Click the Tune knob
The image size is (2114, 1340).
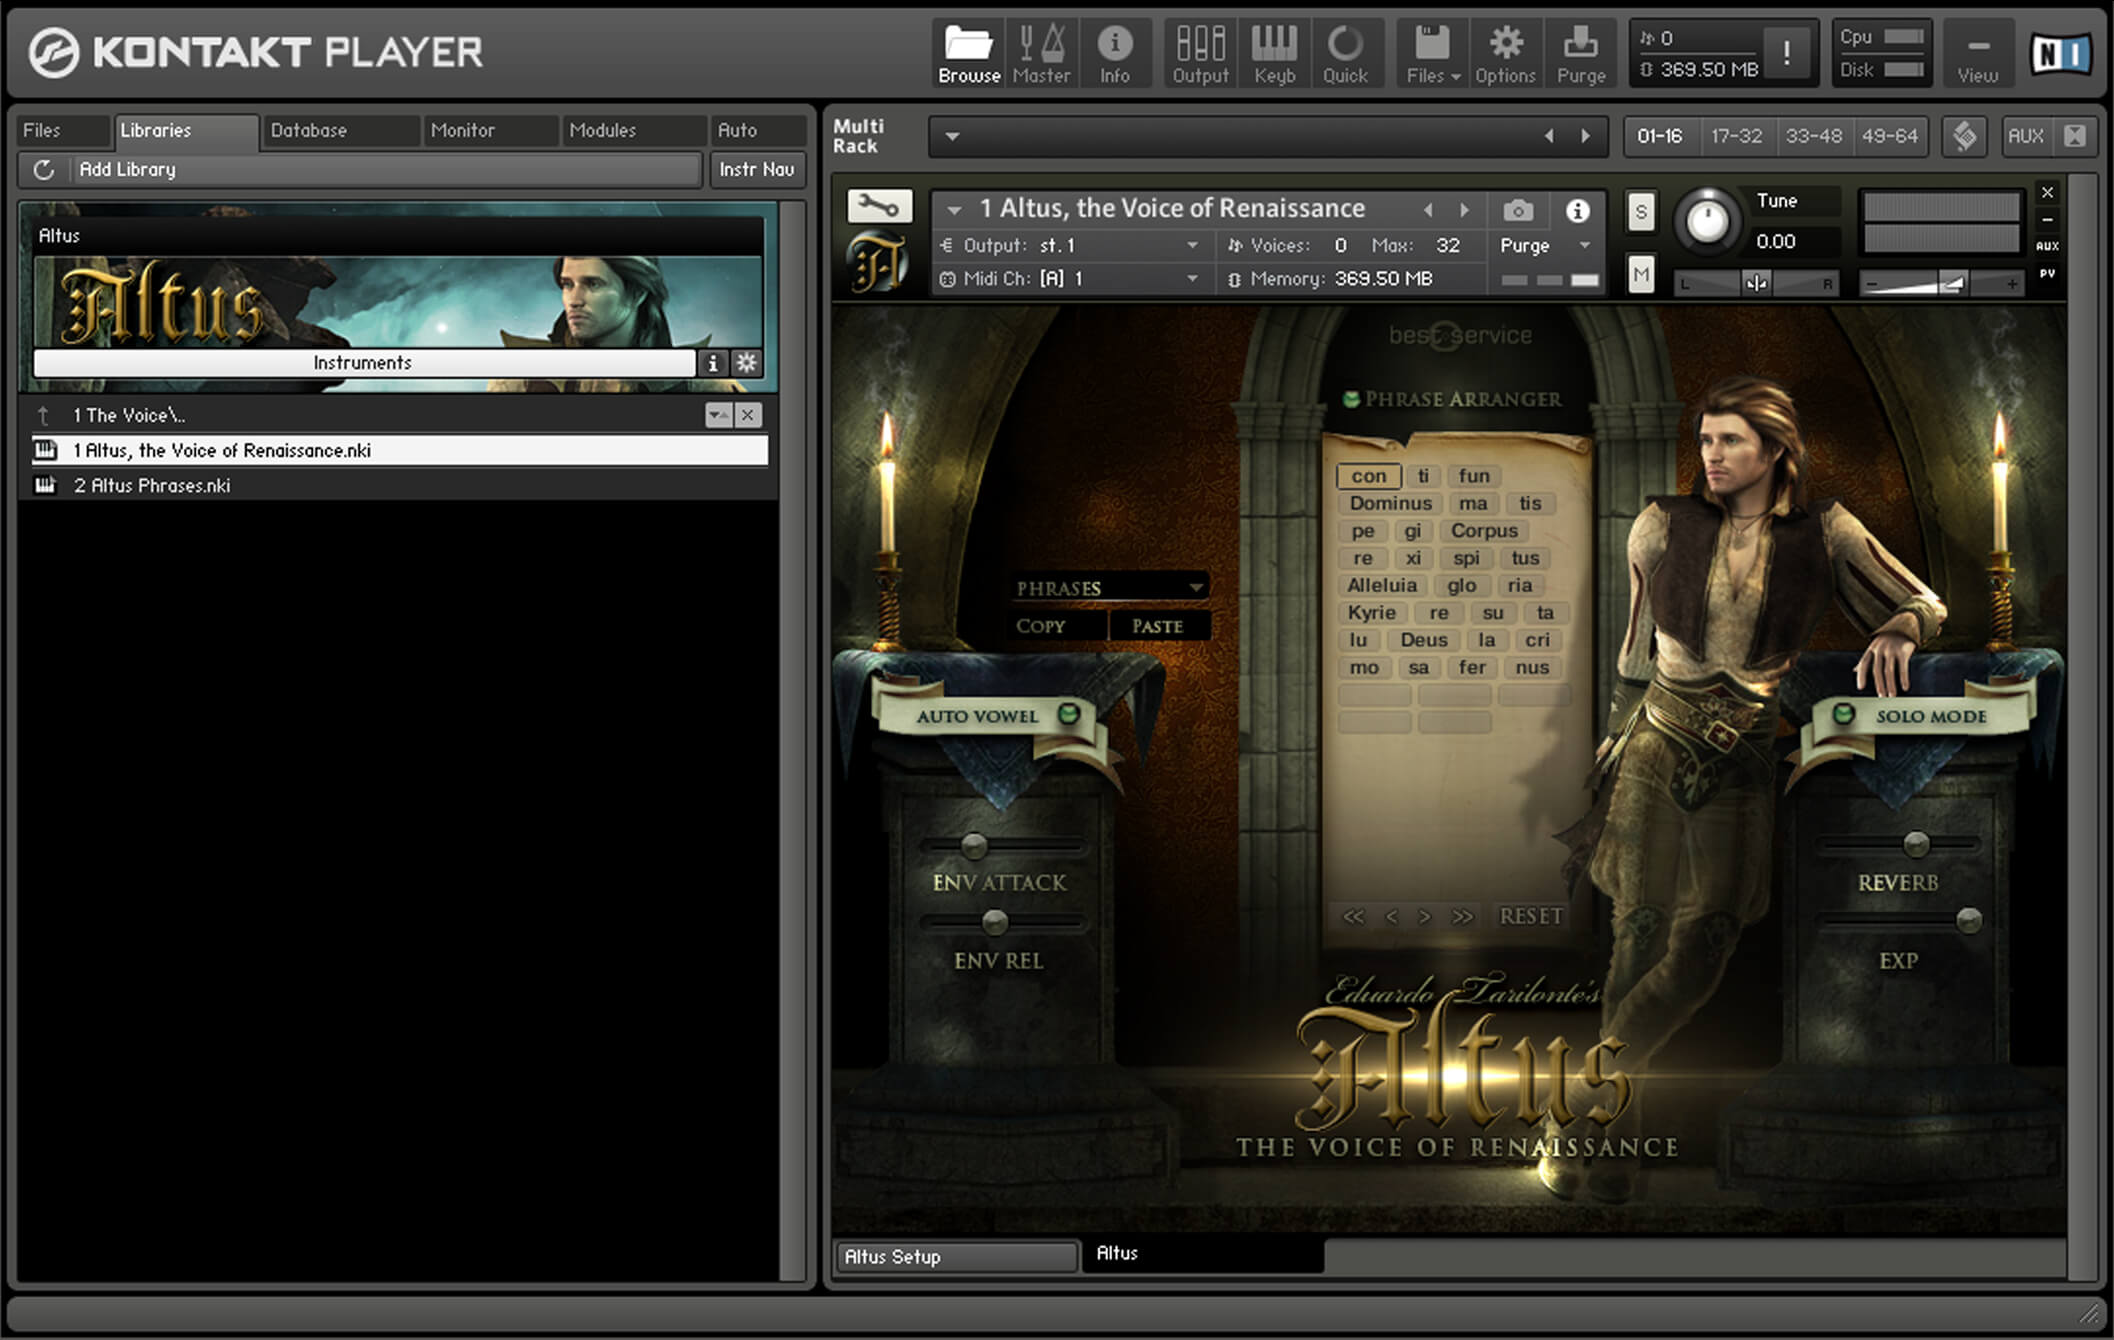click(1707, 220)
